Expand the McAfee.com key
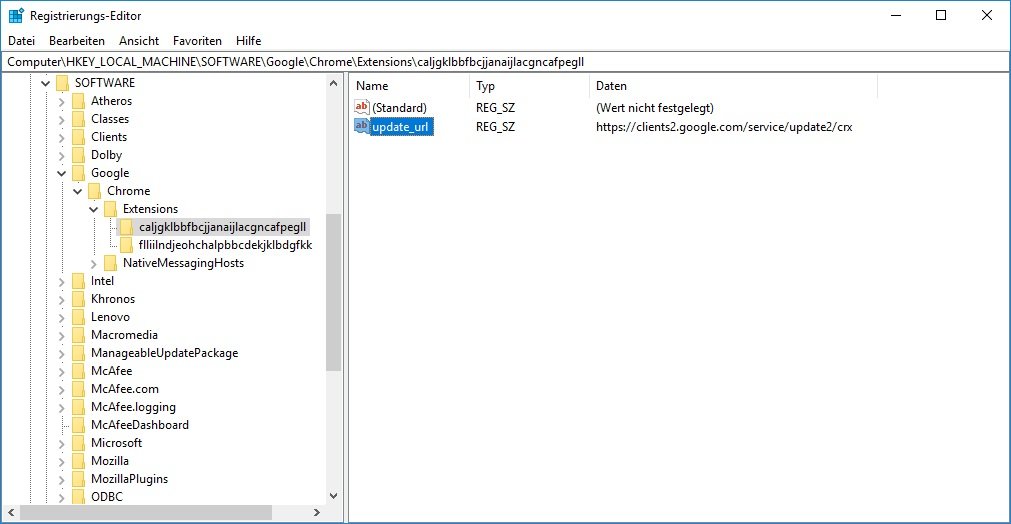This screenshot has width=1011, height=524. tap(61, 390)
